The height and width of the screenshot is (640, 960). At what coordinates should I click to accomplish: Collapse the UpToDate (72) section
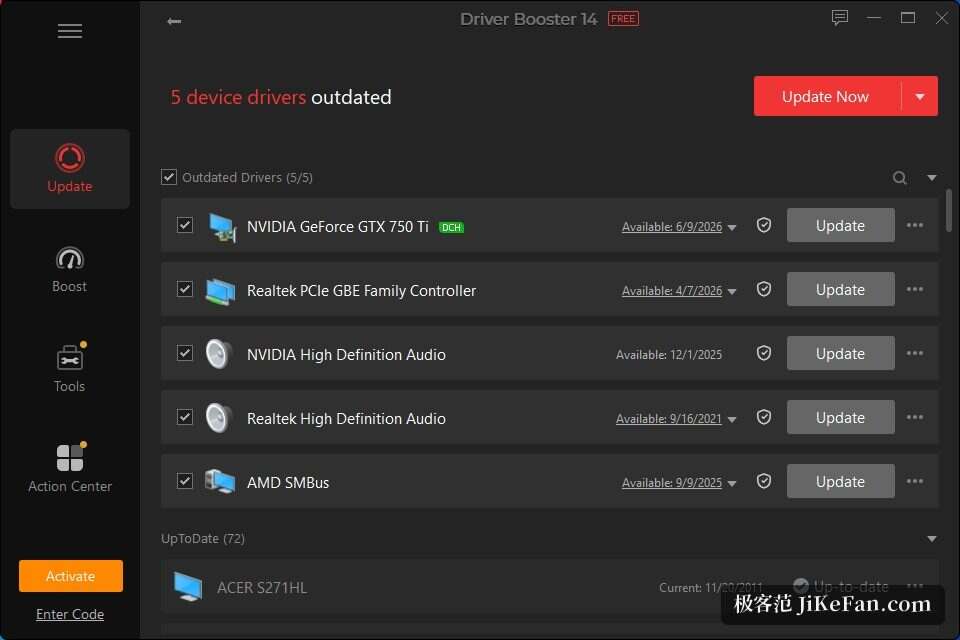(x=932, y=539)
